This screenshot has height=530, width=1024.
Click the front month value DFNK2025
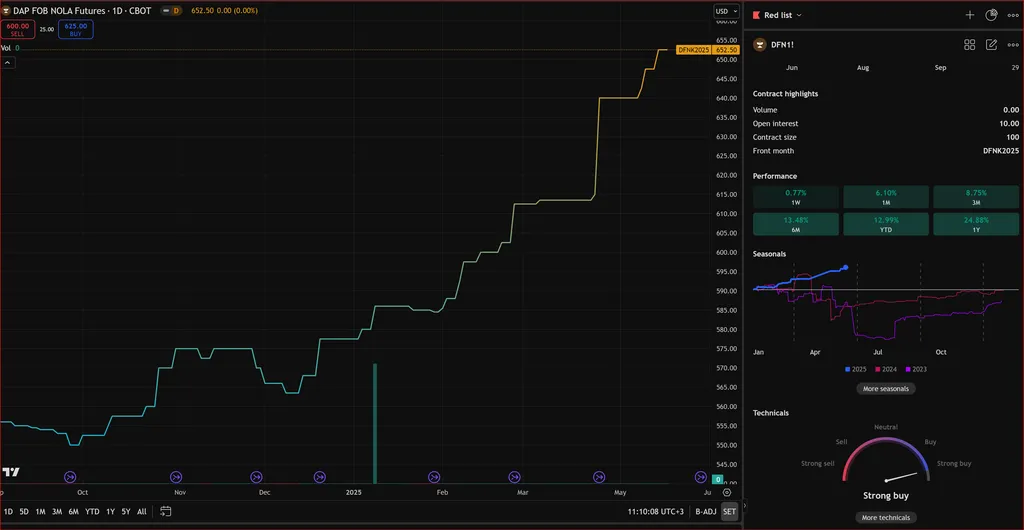1000,151
